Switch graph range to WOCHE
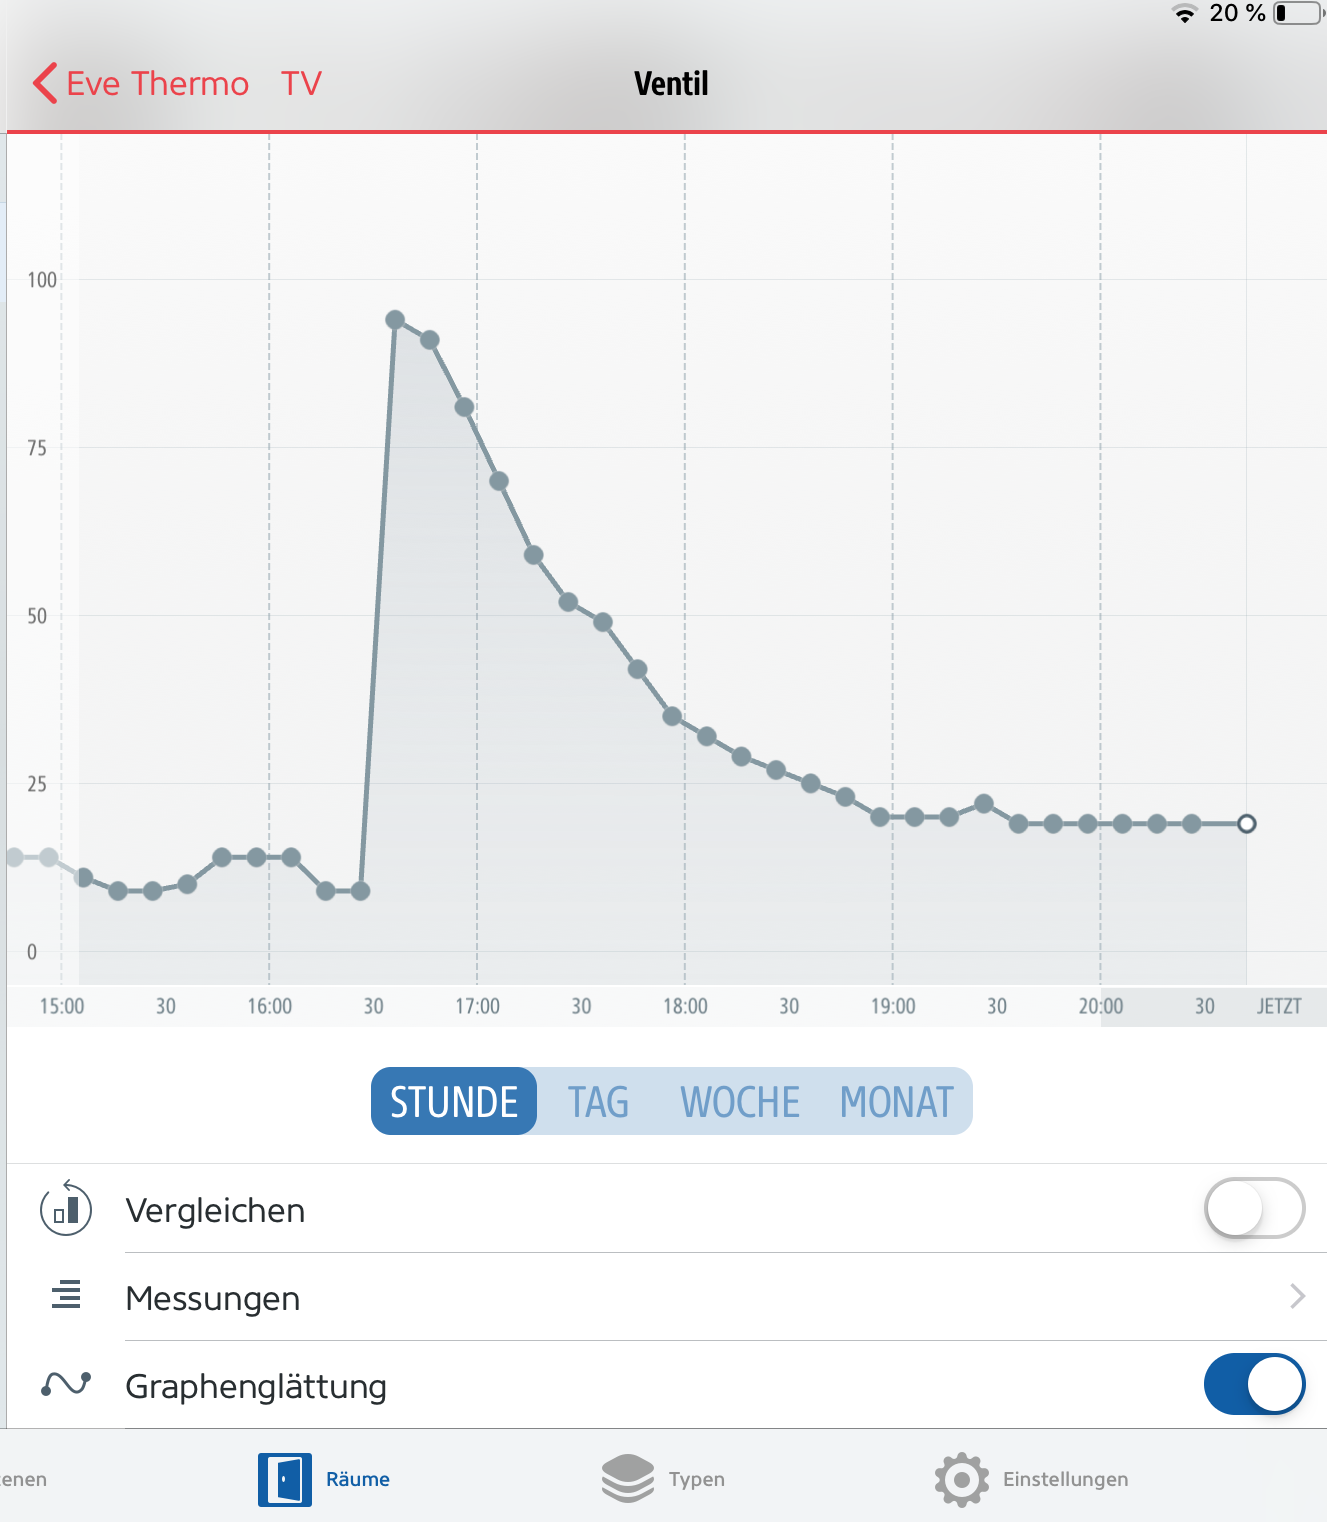The image size is (1327, 1522). [x=740, y=1102]
